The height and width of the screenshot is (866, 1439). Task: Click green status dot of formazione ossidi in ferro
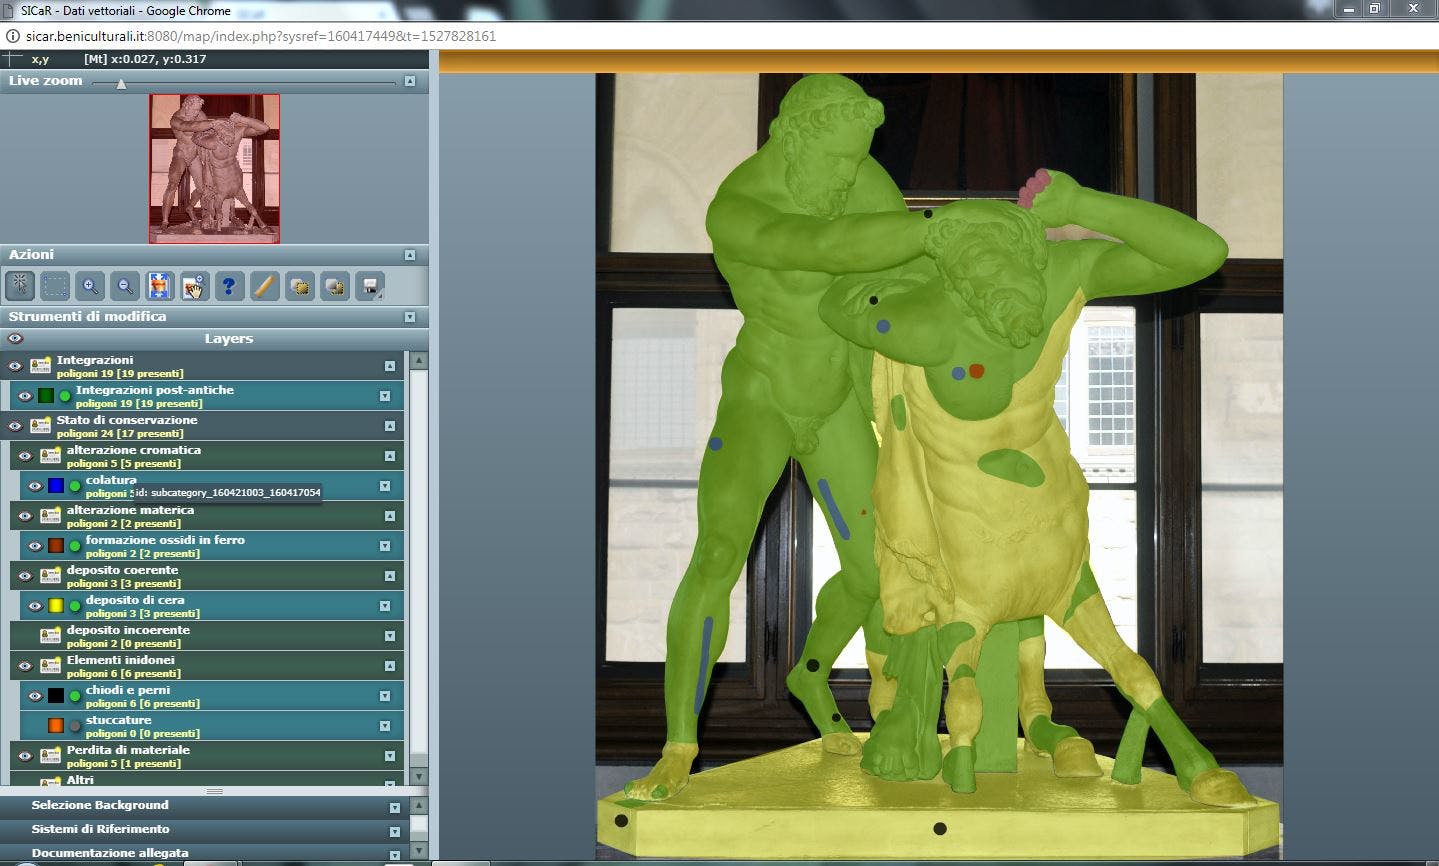click(75, 546)
